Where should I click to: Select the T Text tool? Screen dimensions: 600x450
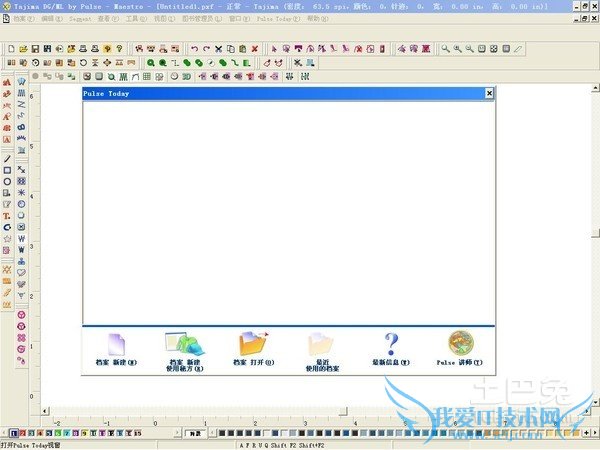coord(7,216)
